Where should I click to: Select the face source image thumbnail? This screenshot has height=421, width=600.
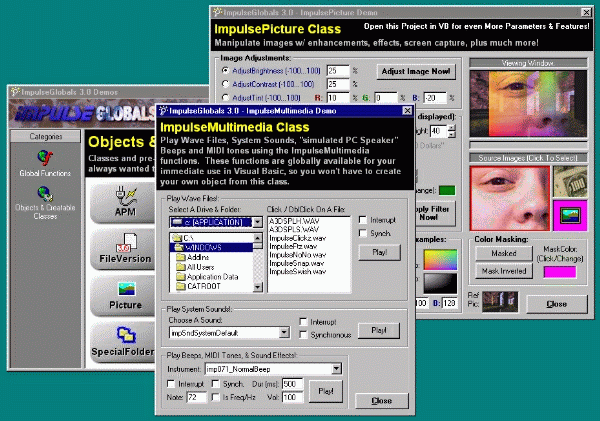pyautogui.click(x=510, y=198)
